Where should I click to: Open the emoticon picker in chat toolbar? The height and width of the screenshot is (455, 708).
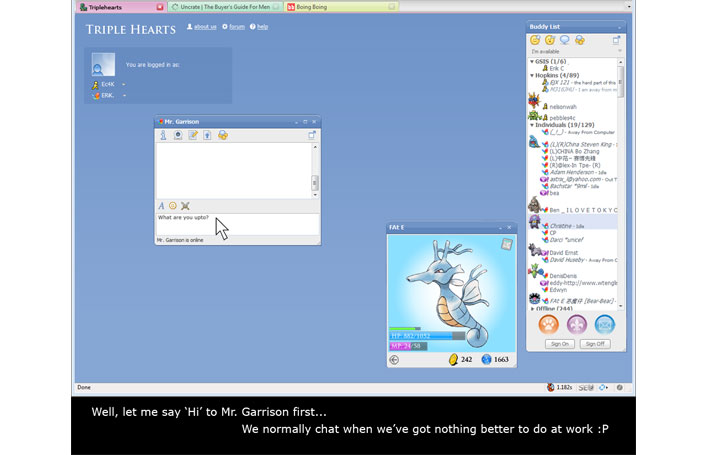click(172, 205)
